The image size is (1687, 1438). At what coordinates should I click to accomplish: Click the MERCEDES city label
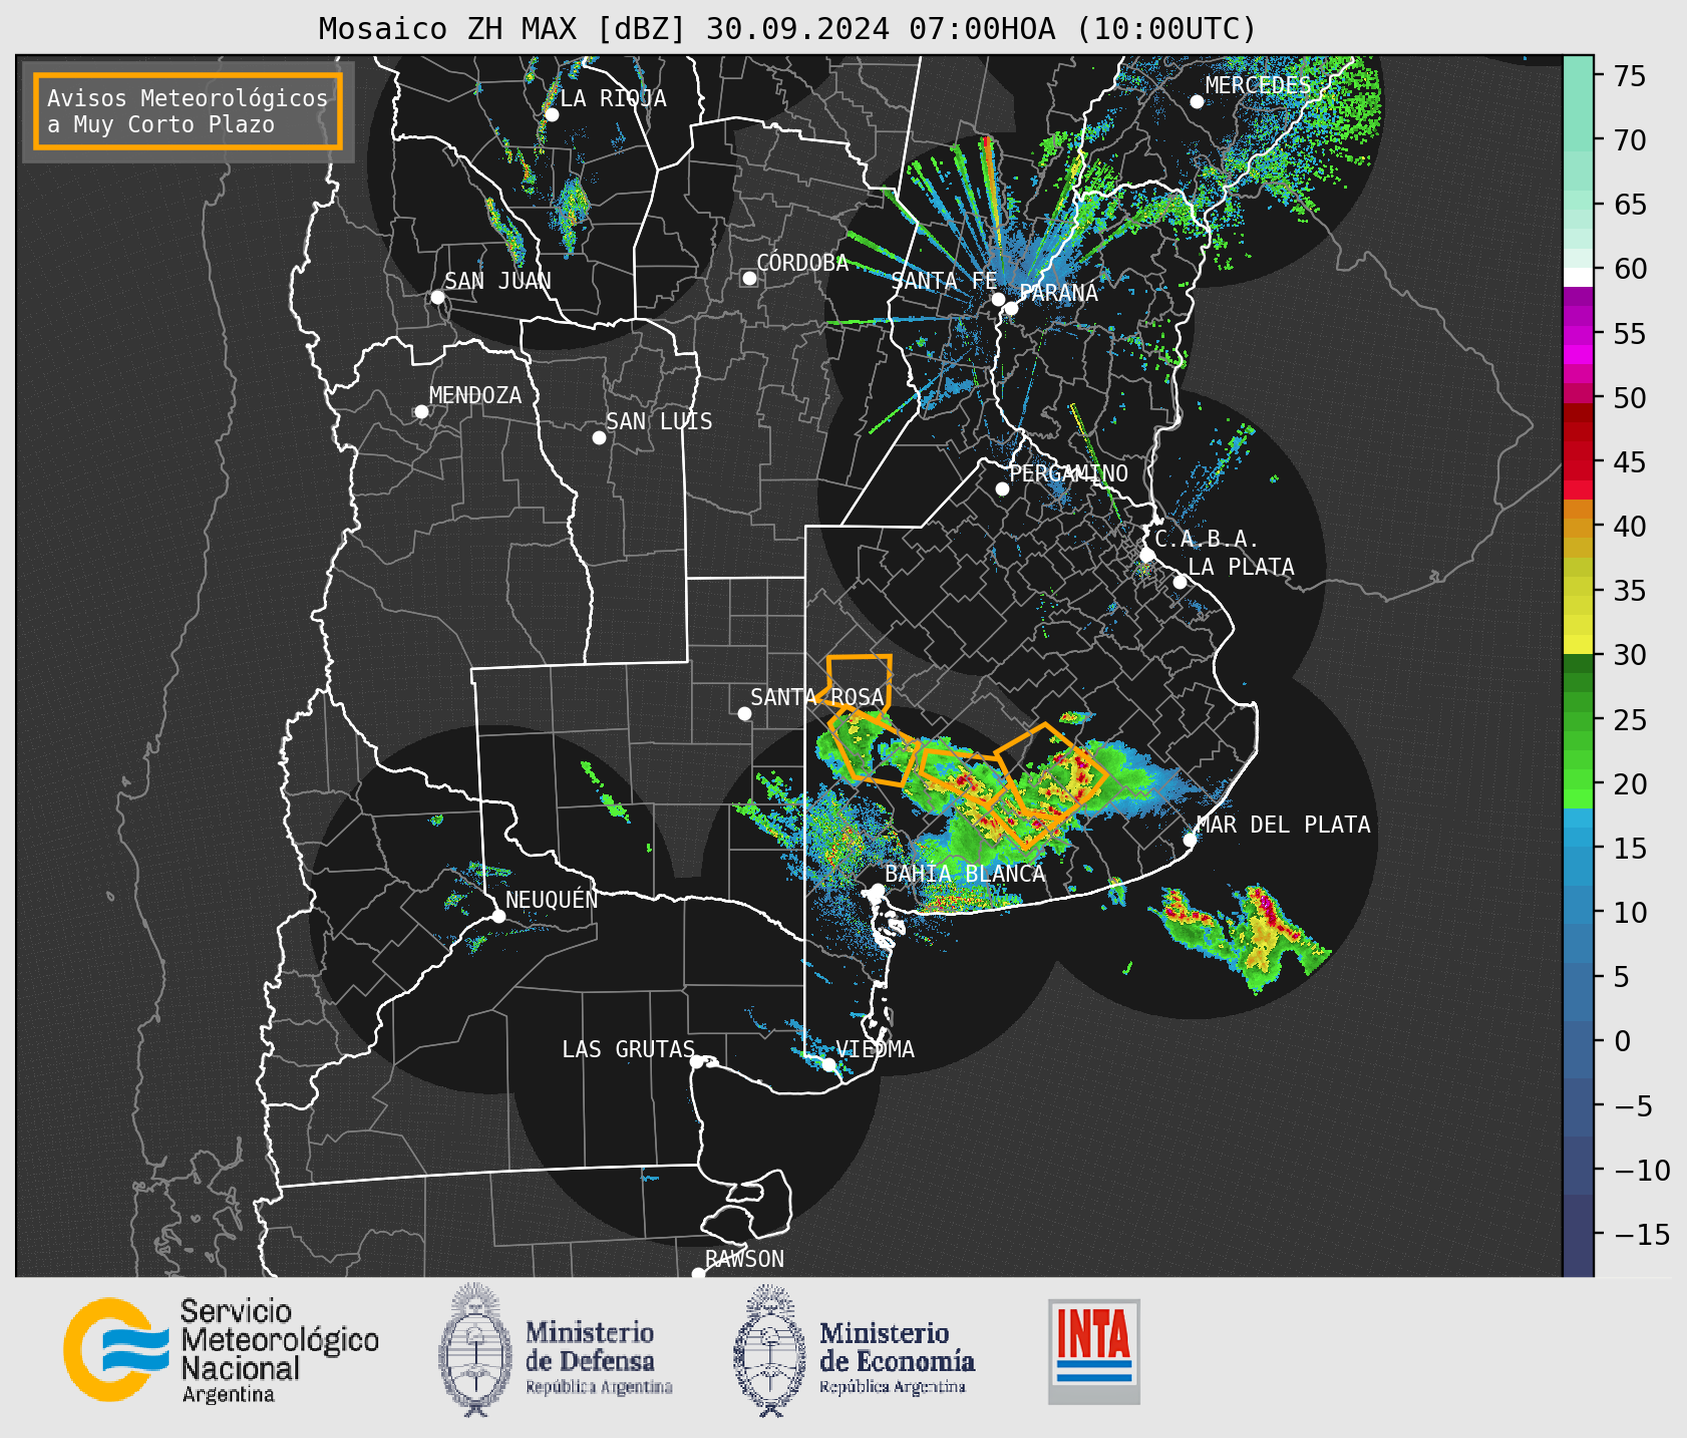click(1258, 86)
